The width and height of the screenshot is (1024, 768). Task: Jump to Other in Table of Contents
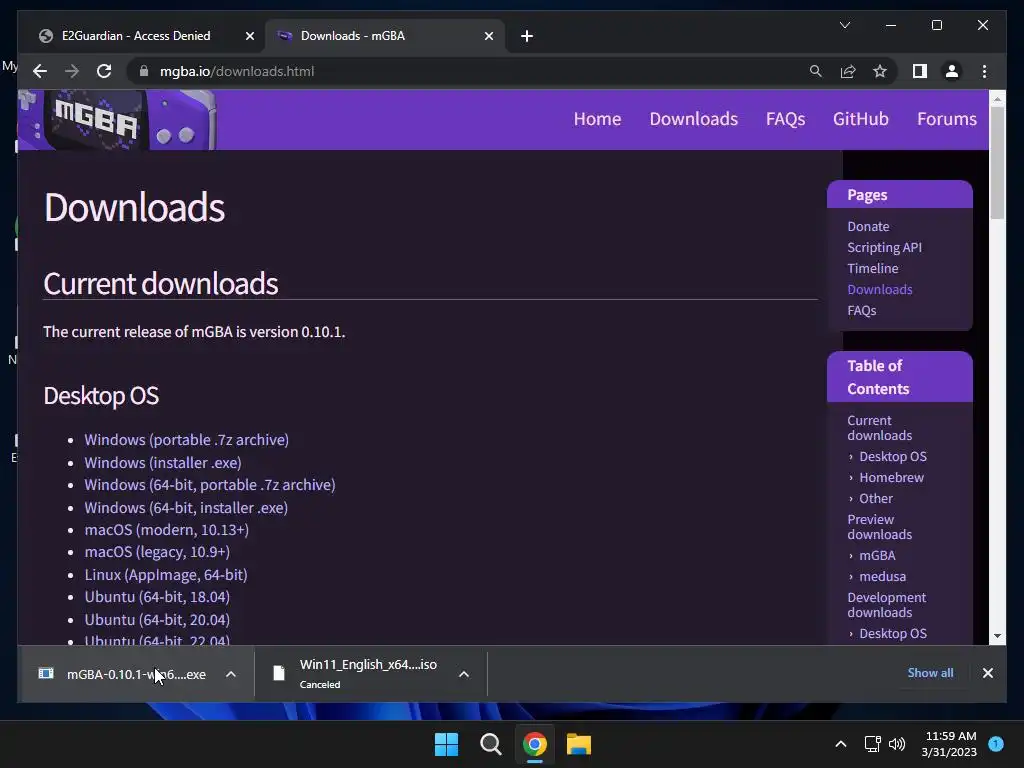(x=876, y=498)
